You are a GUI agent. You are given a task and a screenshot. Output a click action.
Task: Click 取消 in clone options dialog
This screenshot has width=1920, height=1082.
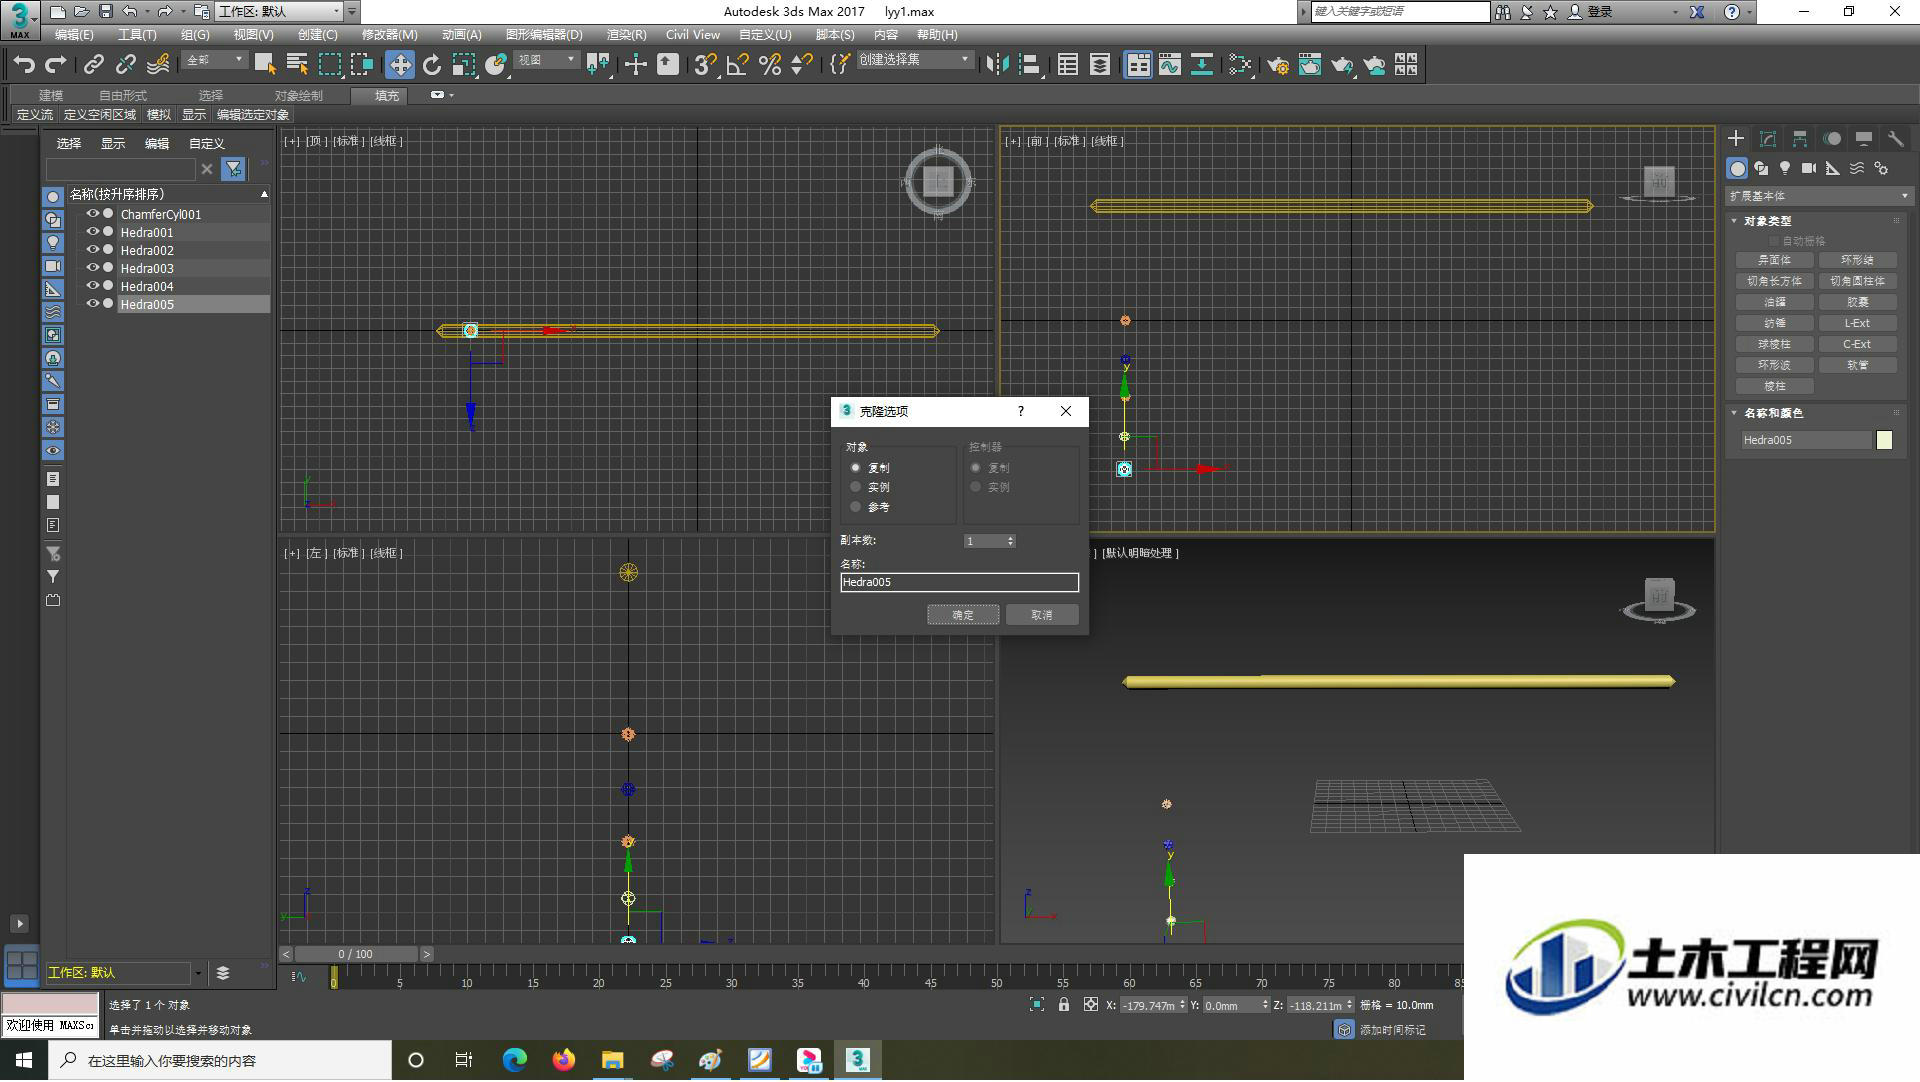point(1042,615)
